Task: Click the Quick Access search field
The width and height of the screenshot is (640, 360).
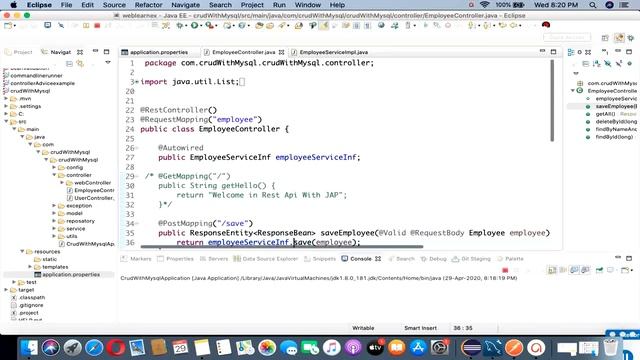Action: (567, 37)
